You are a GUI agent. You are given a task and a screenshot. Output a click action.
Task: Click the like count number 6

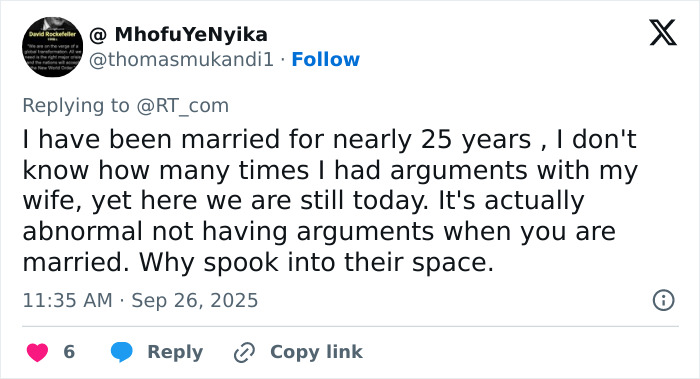tap(69, 352)
